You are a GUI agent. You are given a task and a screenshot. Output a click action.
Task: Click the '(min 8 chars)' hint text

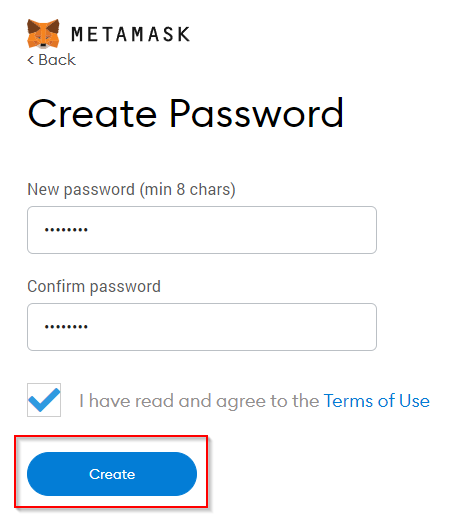coord(188,190)
